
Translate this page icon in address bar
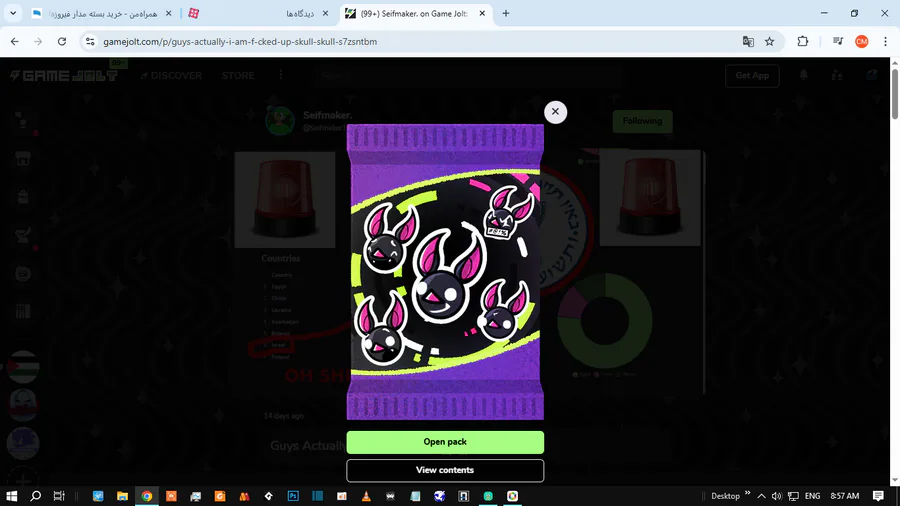coord(748,41)
